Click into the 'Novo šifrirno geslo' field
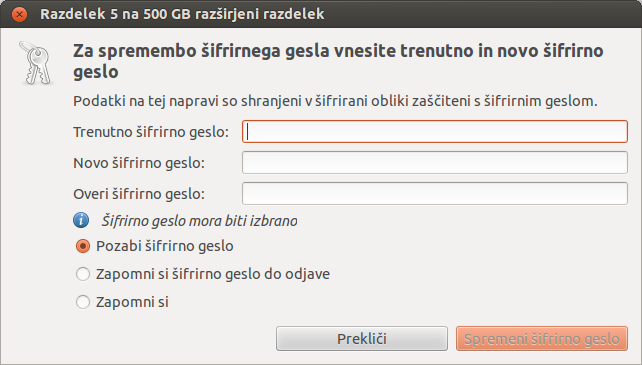This screenshot has width=642, height=365. (x=435, y=163)
